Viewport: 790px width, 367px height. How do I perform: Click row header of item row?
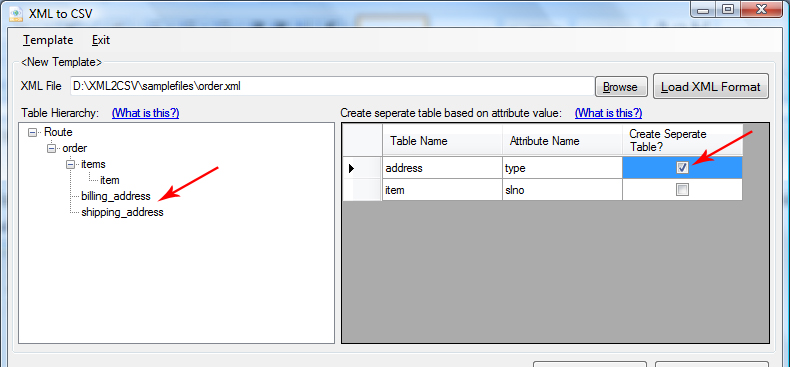click(362, 190)
